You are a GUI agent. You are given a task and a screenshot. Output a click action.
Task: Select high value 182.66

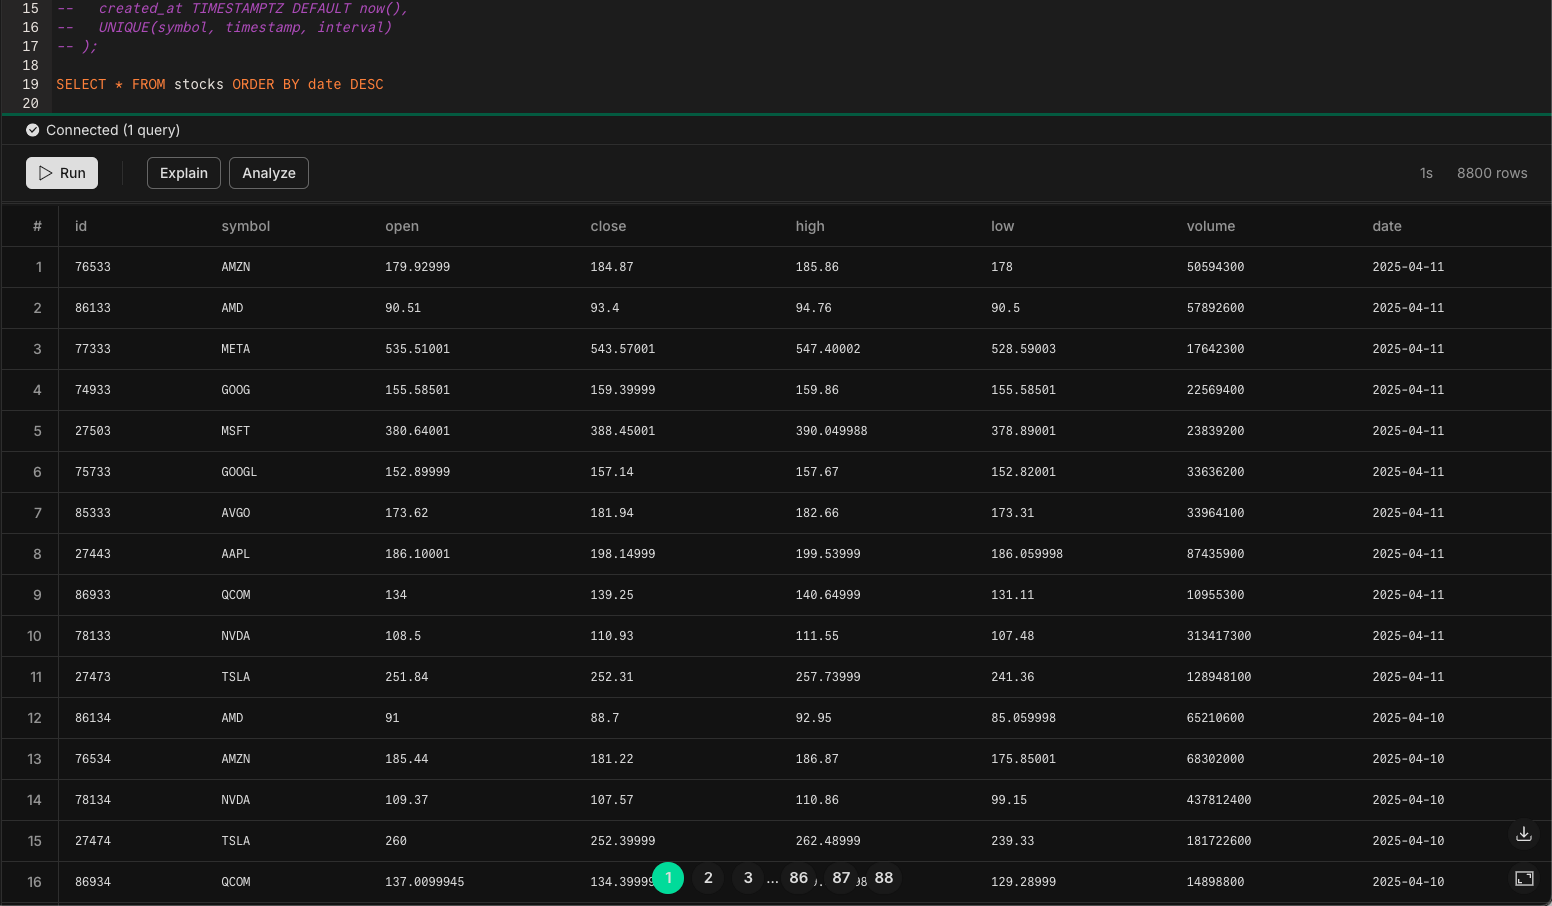(817, 513)
